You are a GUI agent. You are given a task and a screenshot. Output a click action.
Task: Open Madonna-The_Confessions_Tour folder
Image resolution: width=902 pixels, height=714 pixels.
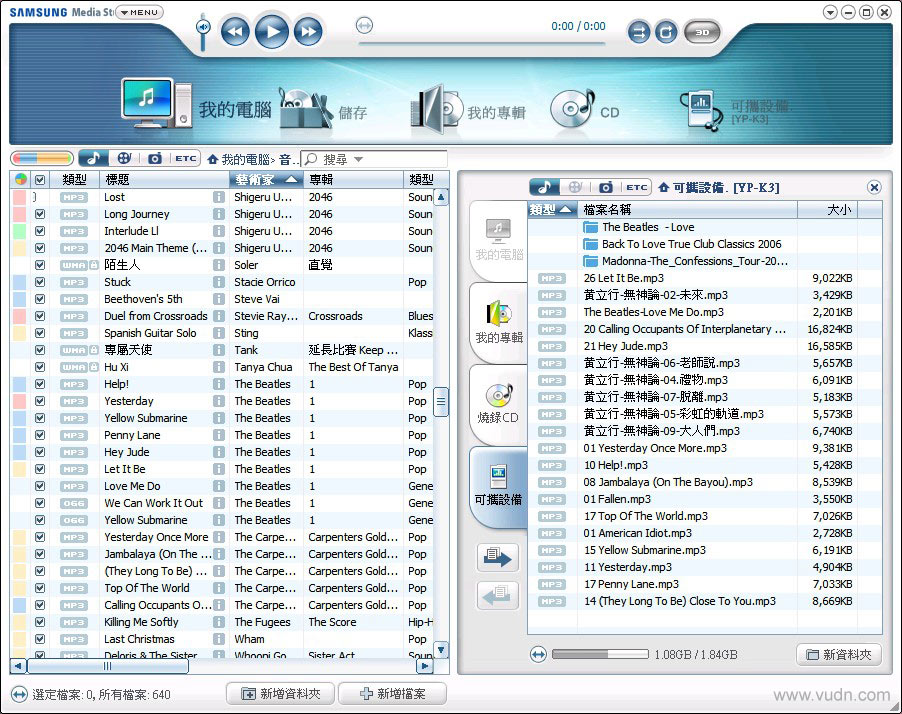[x=685, y=261]
